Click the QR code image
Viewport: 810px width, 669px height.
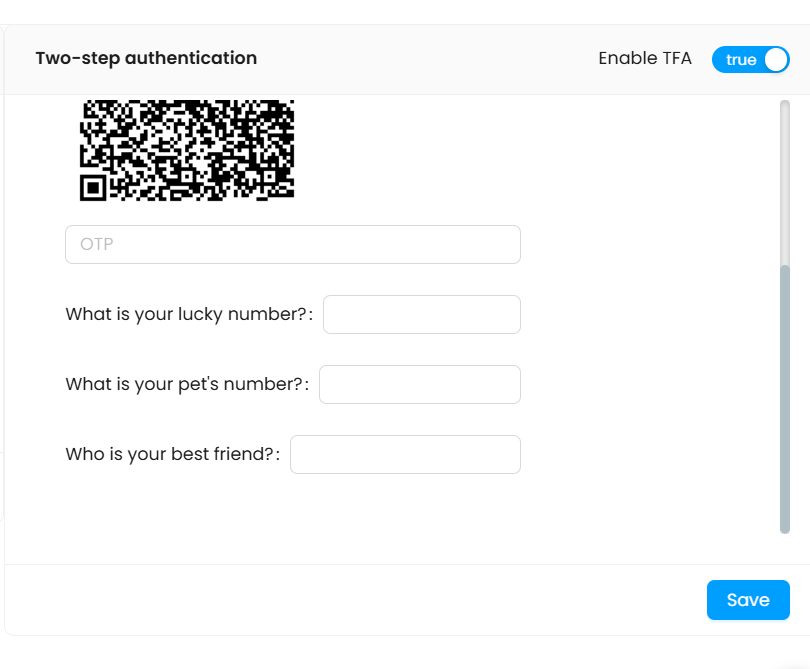[x=187, y=149]
